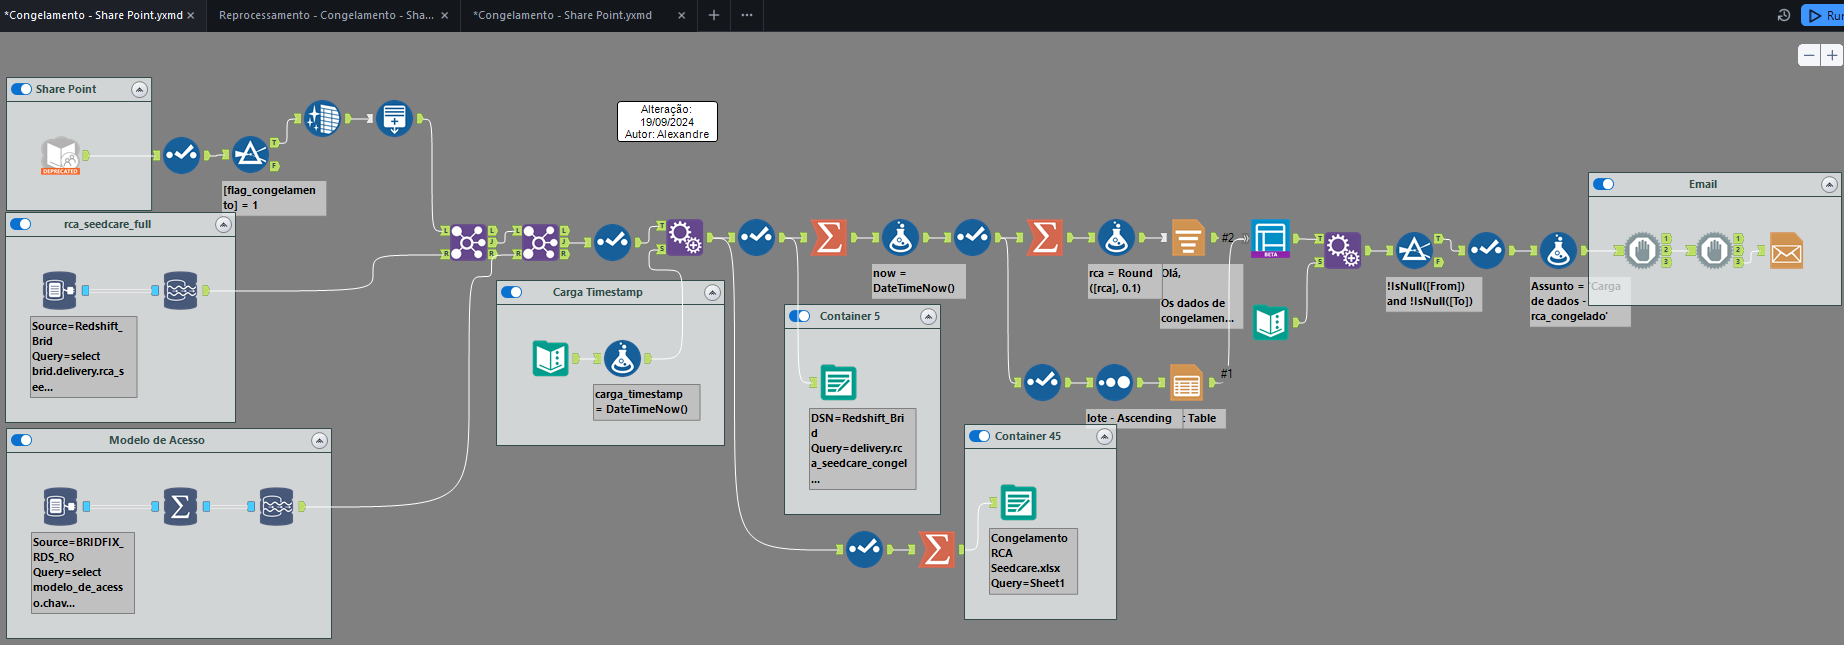
Task: Click the Summarize tool before Container 45
Action: click(937, 549)
